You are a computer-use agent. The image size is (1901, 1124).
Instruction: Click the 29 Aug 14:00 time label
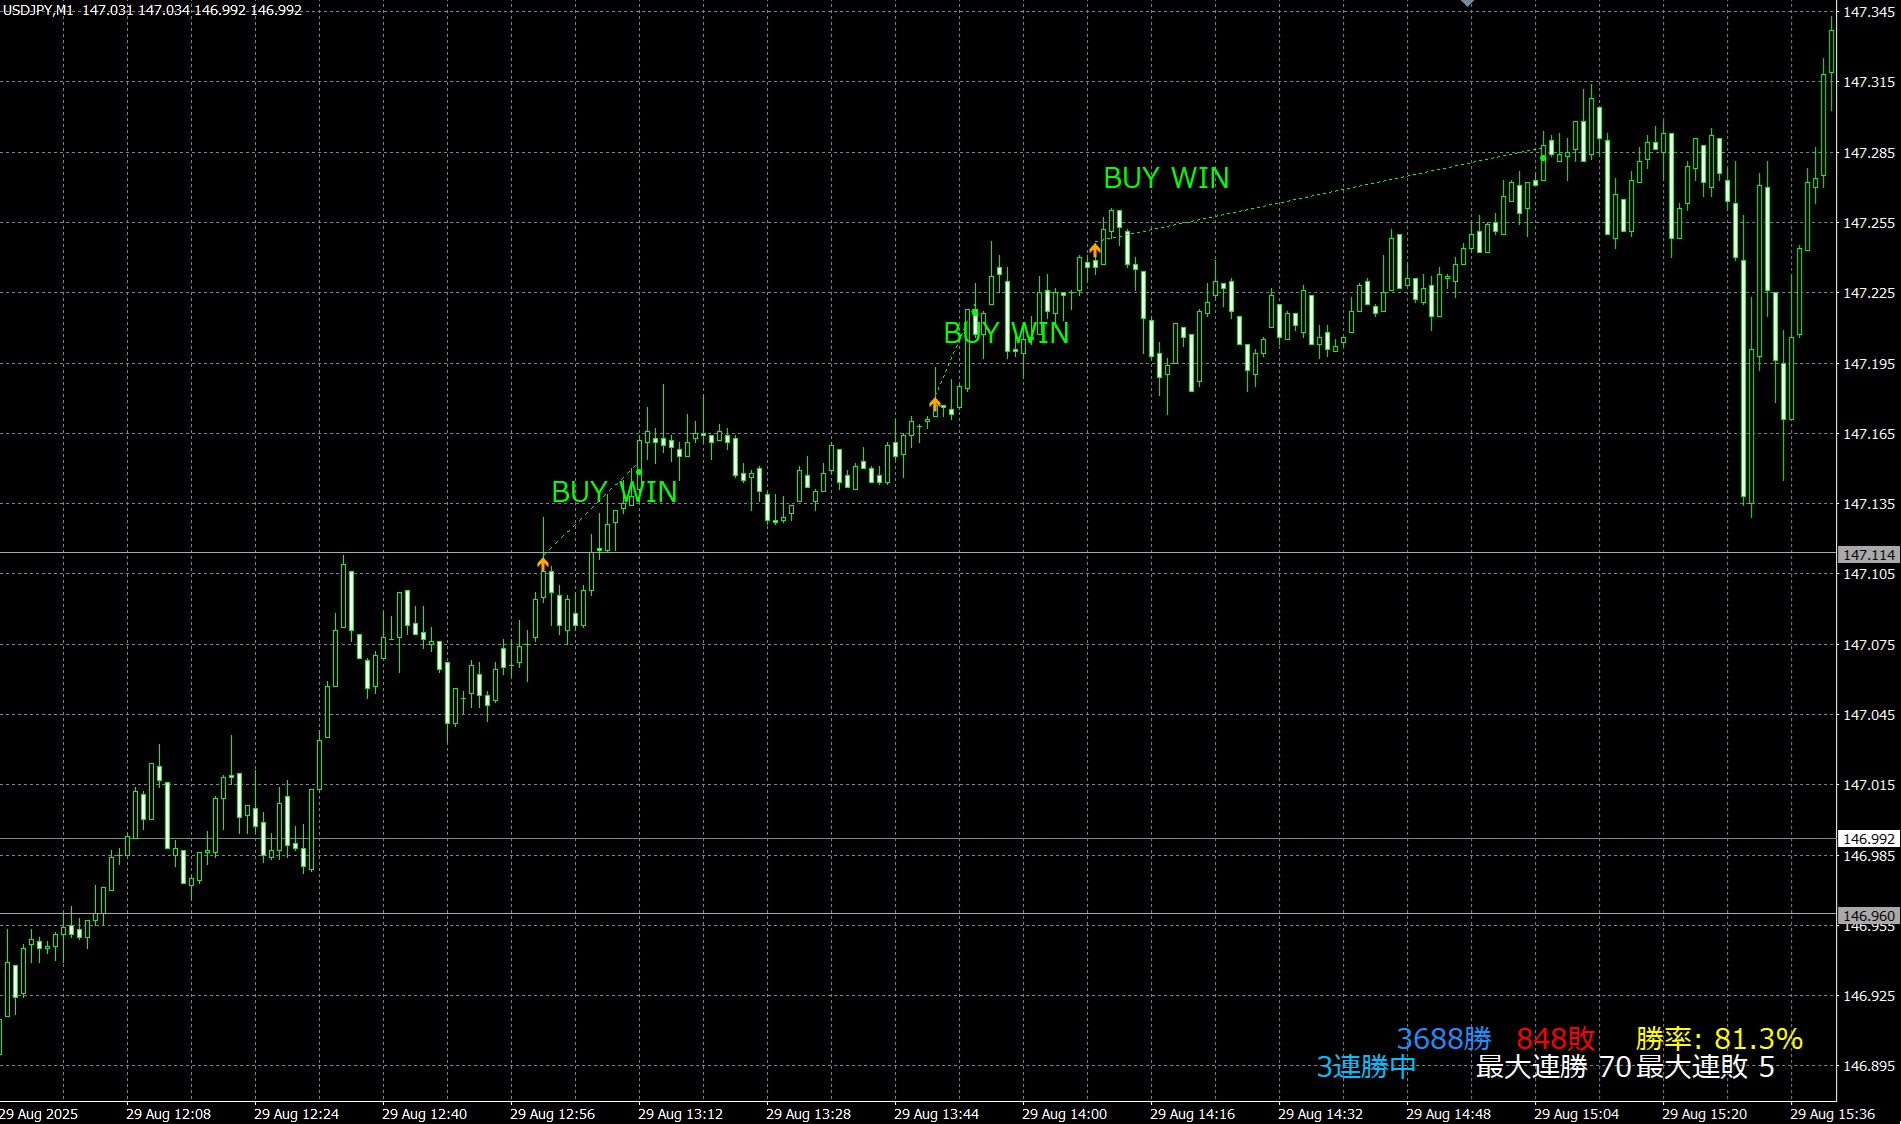tap(1064, 1114)
